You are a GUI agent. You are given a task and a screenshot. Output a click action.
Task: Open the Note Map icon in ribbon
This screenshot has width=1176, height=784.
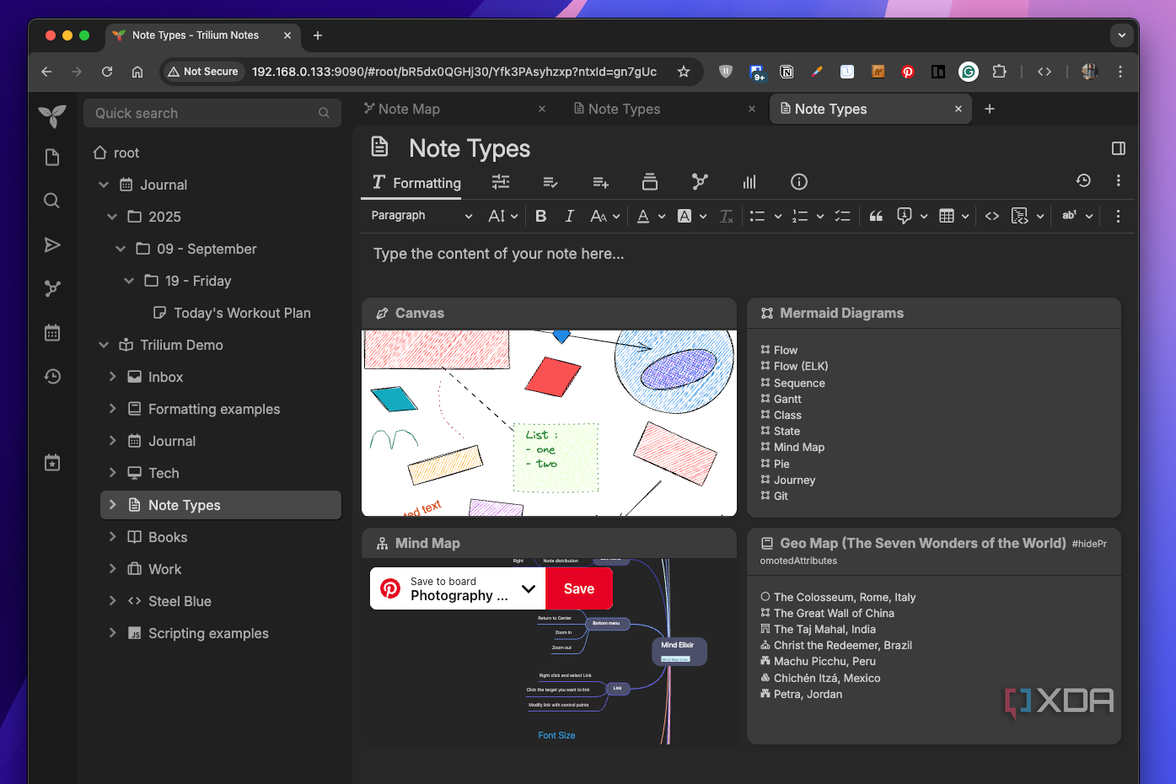699,182
